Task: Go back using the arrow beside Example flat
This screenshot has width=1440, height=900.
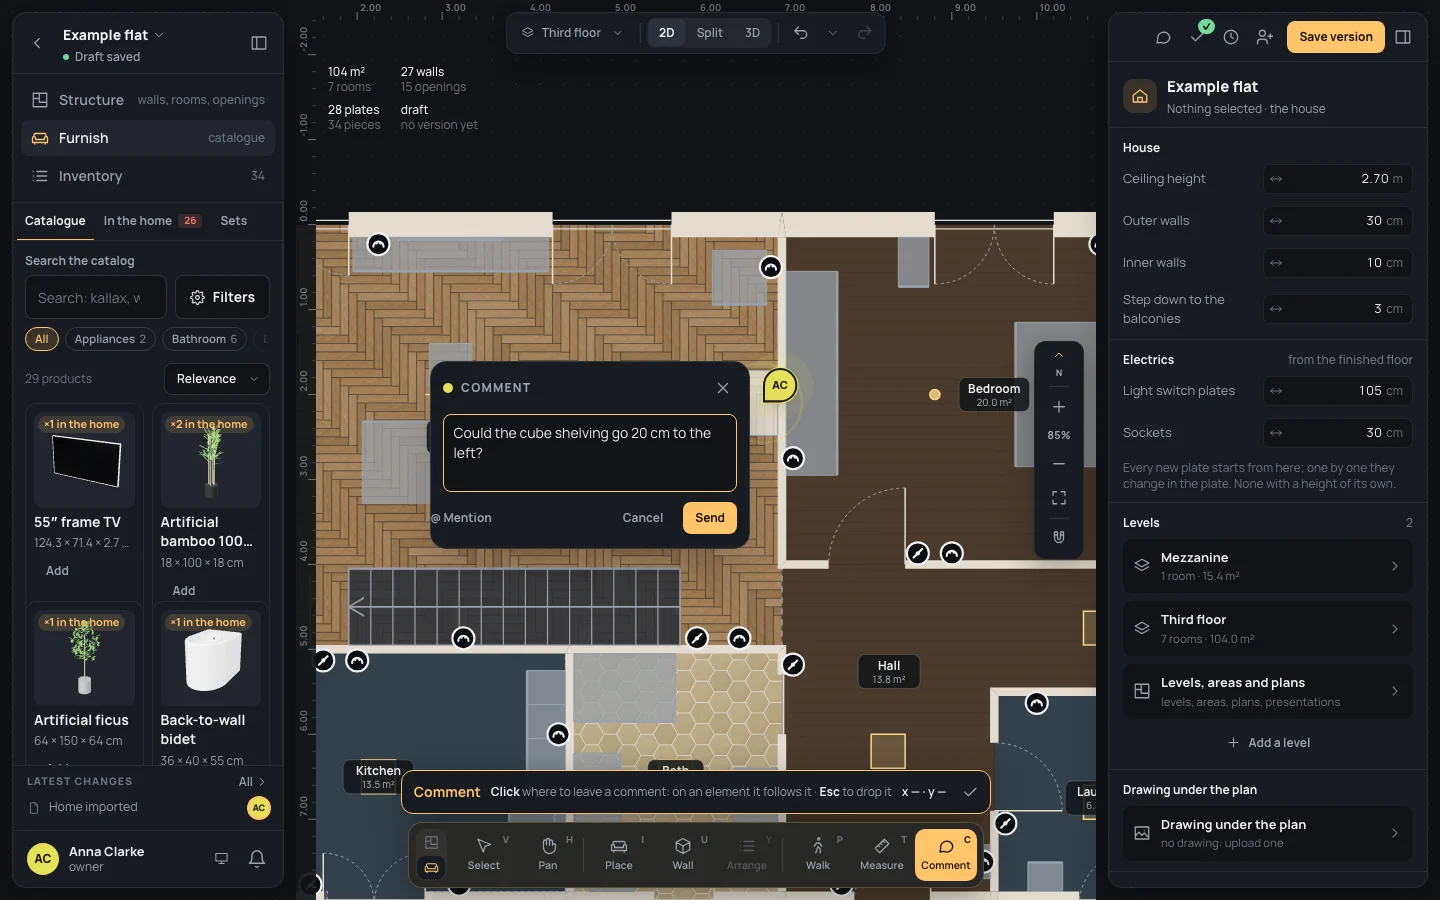Action: 37,43
